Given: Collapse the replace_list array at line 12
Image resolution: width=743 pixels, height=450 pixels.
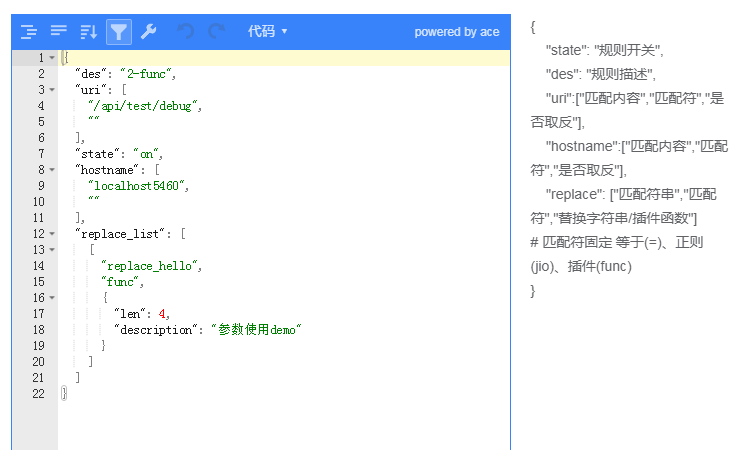Looking at the screenshot, I should [x=52, y=234].
